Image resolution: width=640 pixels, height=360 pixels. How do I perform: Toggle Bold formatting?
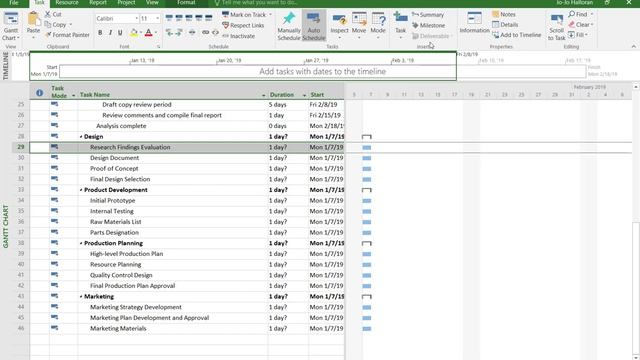100,33
